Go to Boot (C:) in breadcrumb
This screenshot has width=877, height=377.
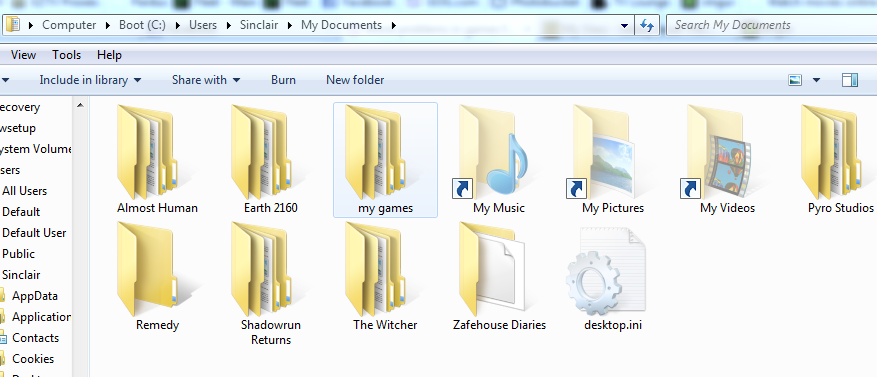tap(142, 25)
